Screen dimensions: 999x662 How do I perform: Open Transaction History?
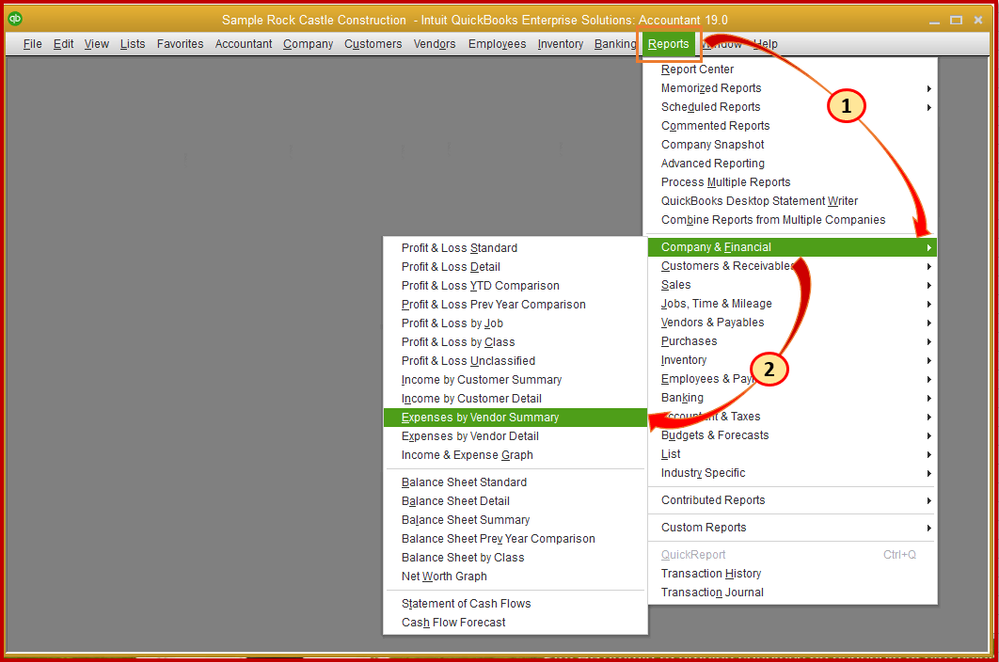(793, 573)
